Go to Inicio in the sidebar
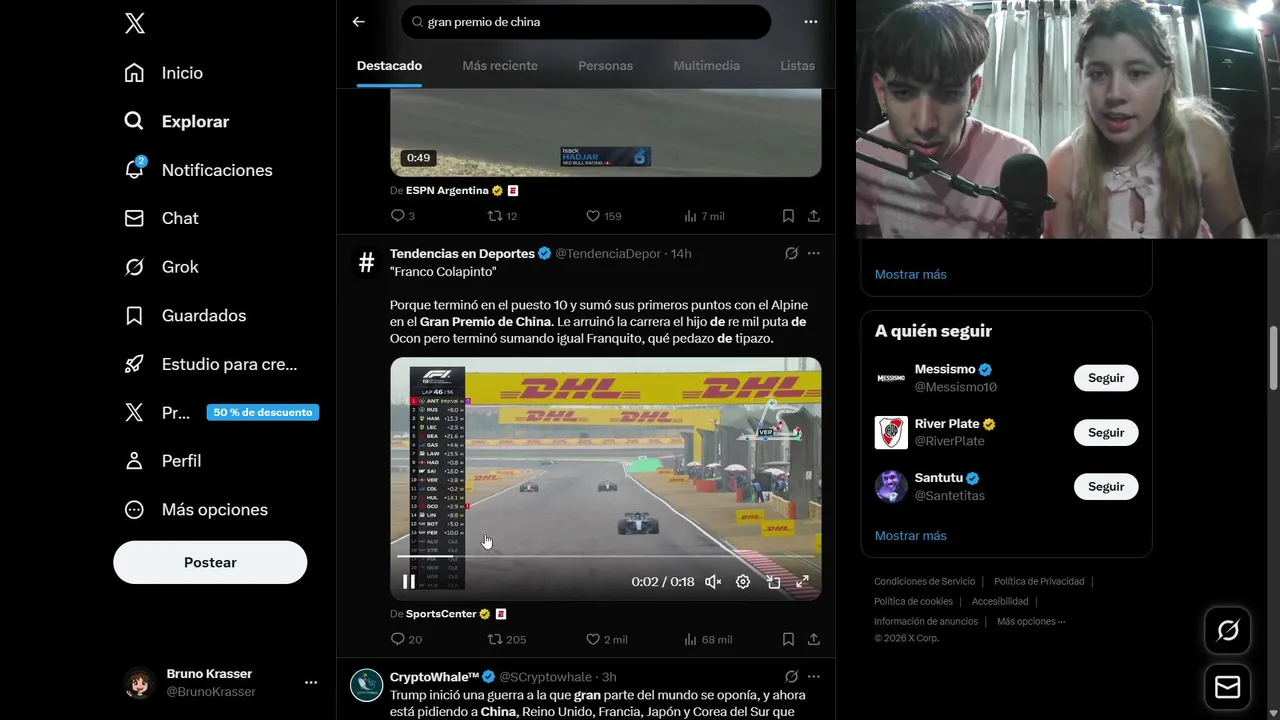 [163, 73]
